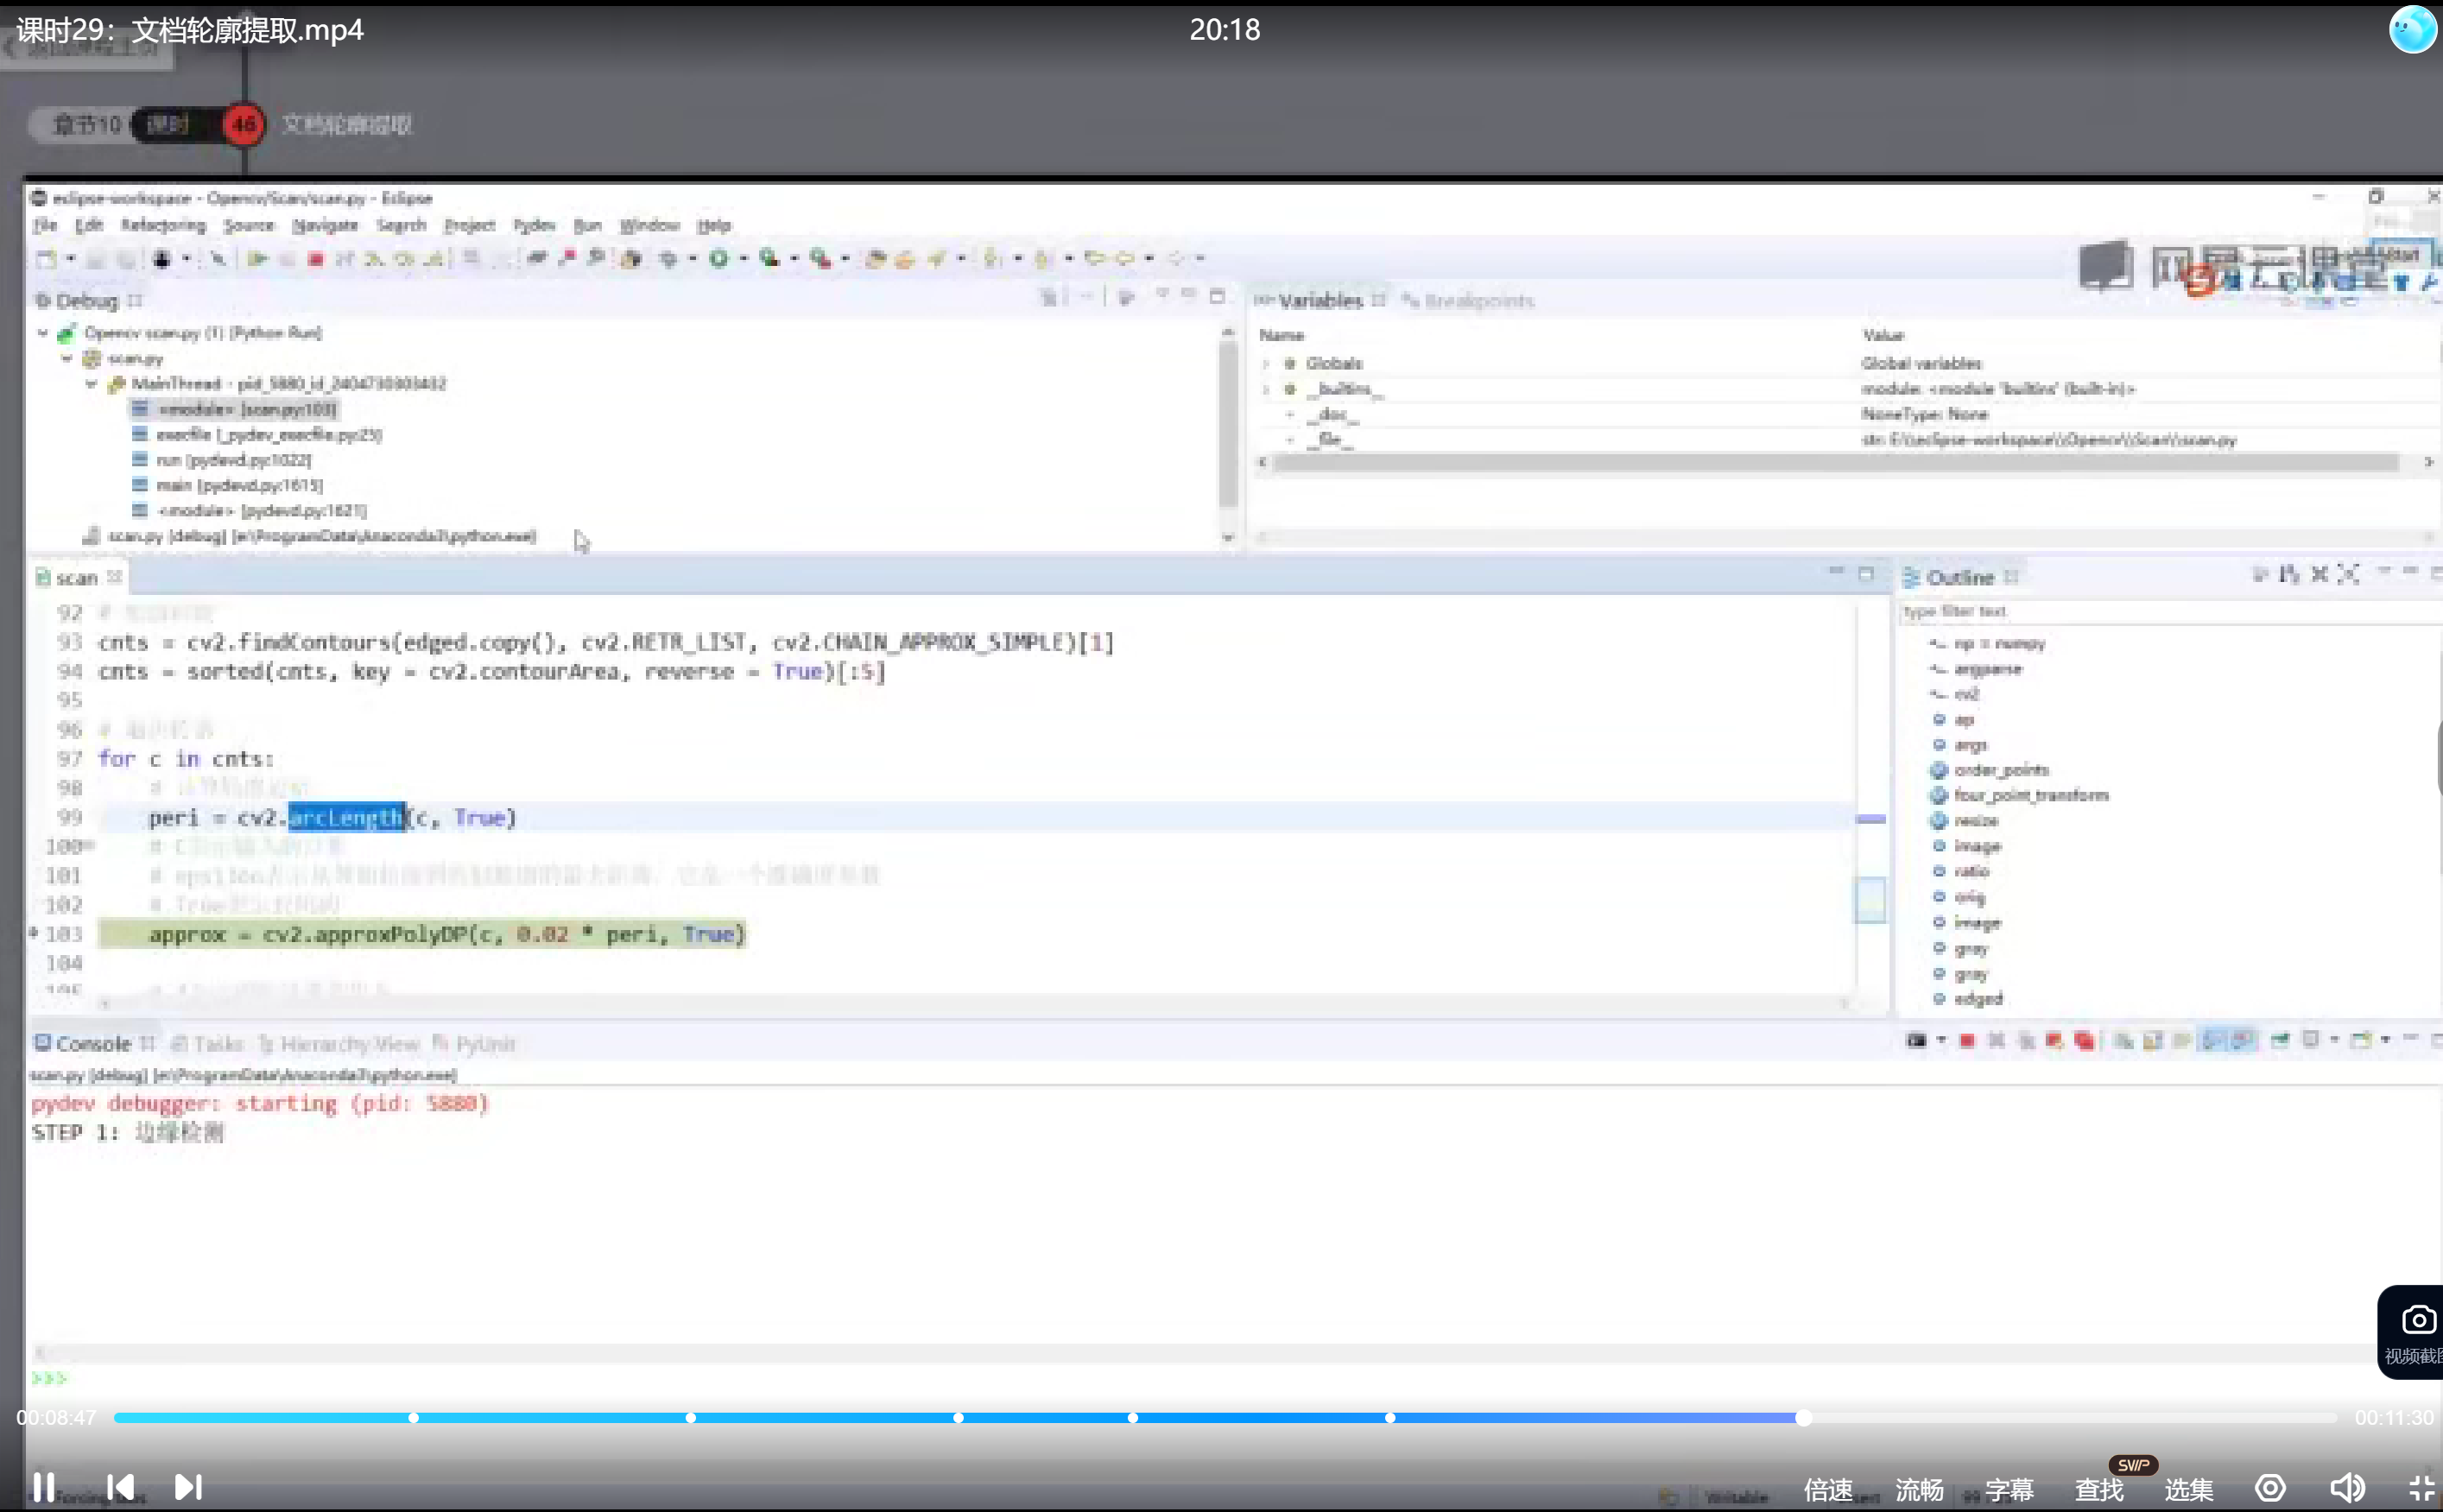Screen dimensions: 2443x1512
Task: Click the Variables horizontal scrollbar
Action: click(x=1835, y=462)
